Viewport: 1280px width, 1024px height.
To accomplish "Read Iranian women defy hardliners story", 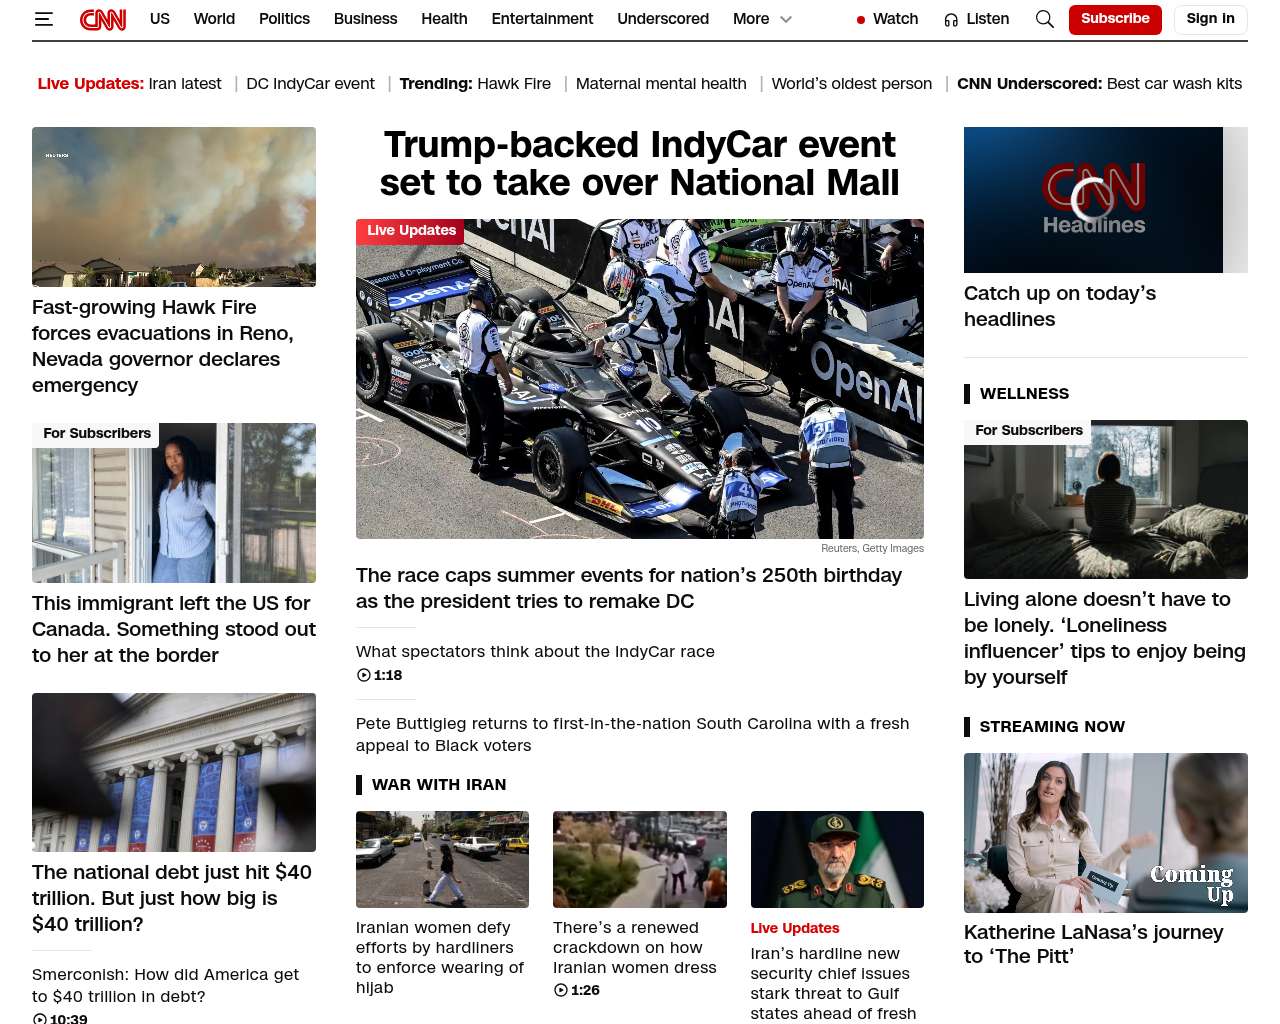I will (440, 957).
